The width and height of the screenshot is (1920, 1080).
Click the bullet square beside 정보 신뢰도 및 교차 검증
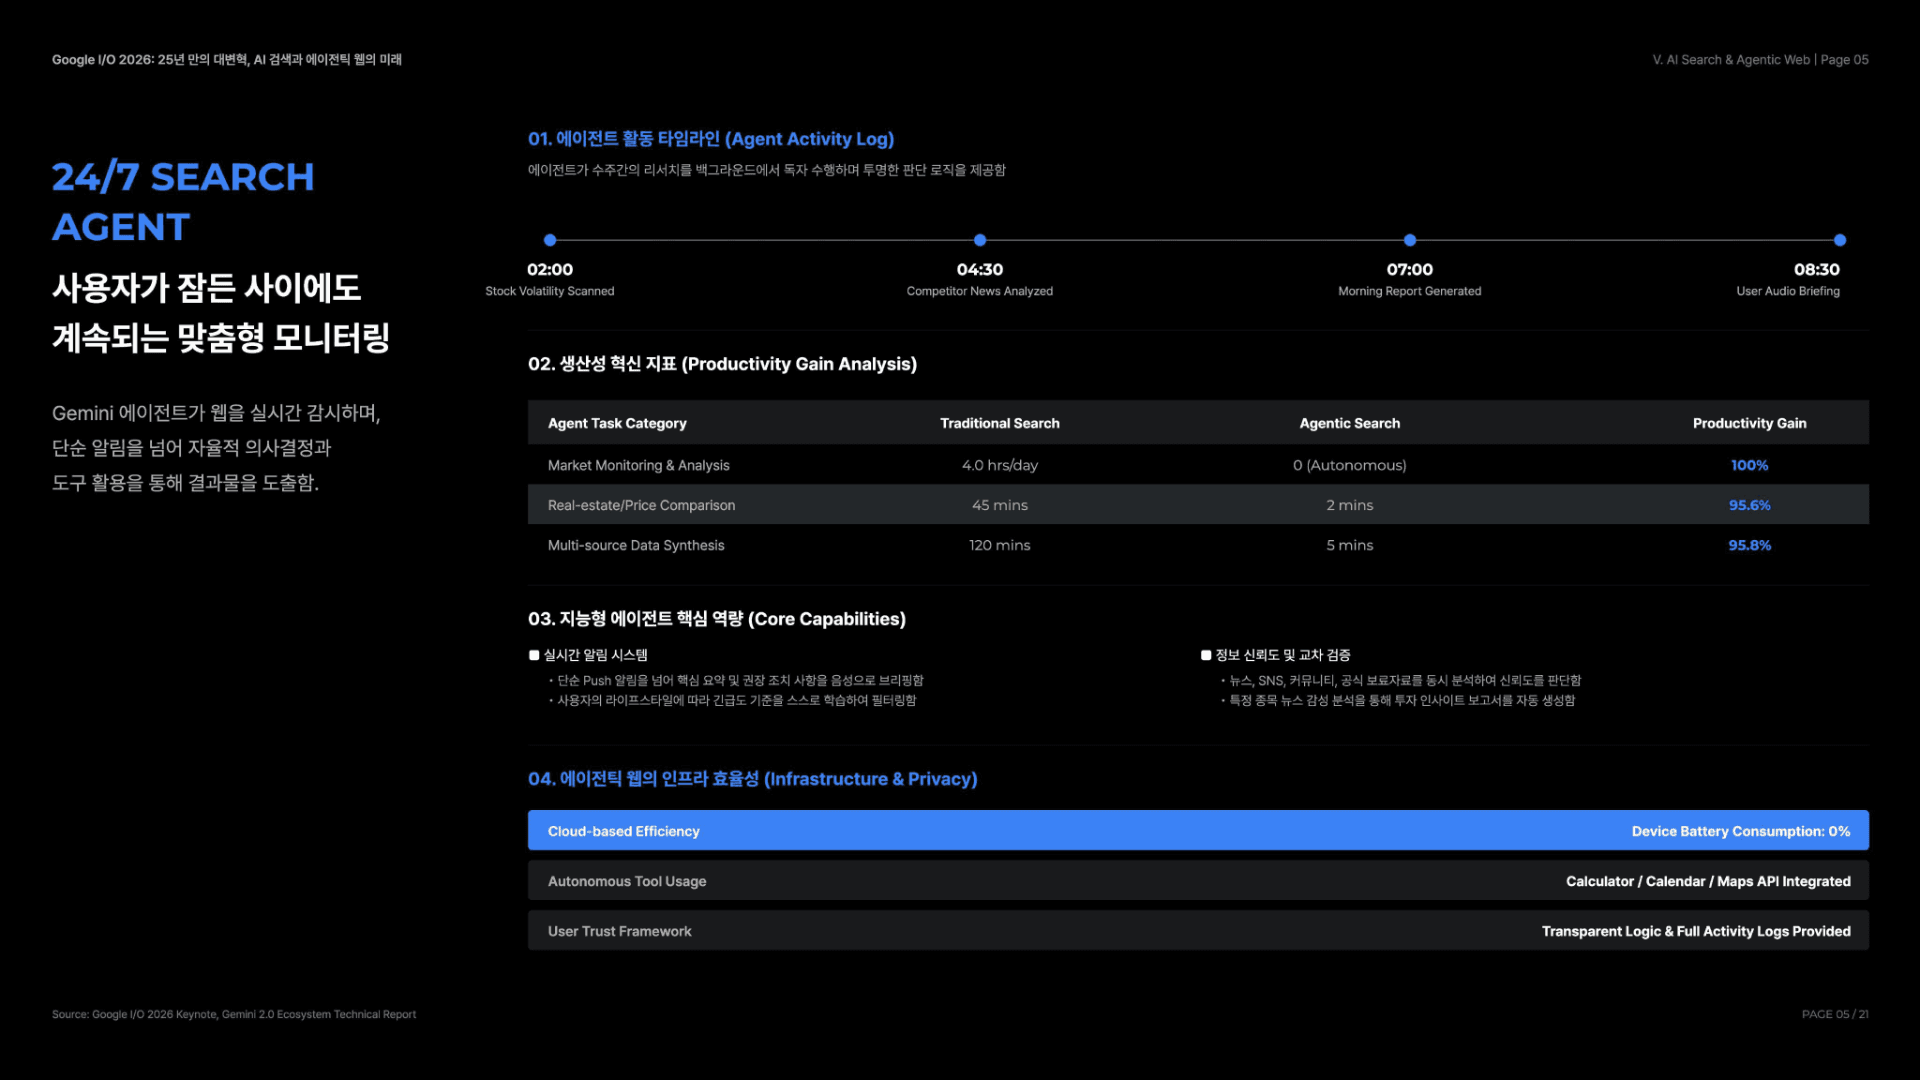pyautogui.click(x=1206, y=656)
